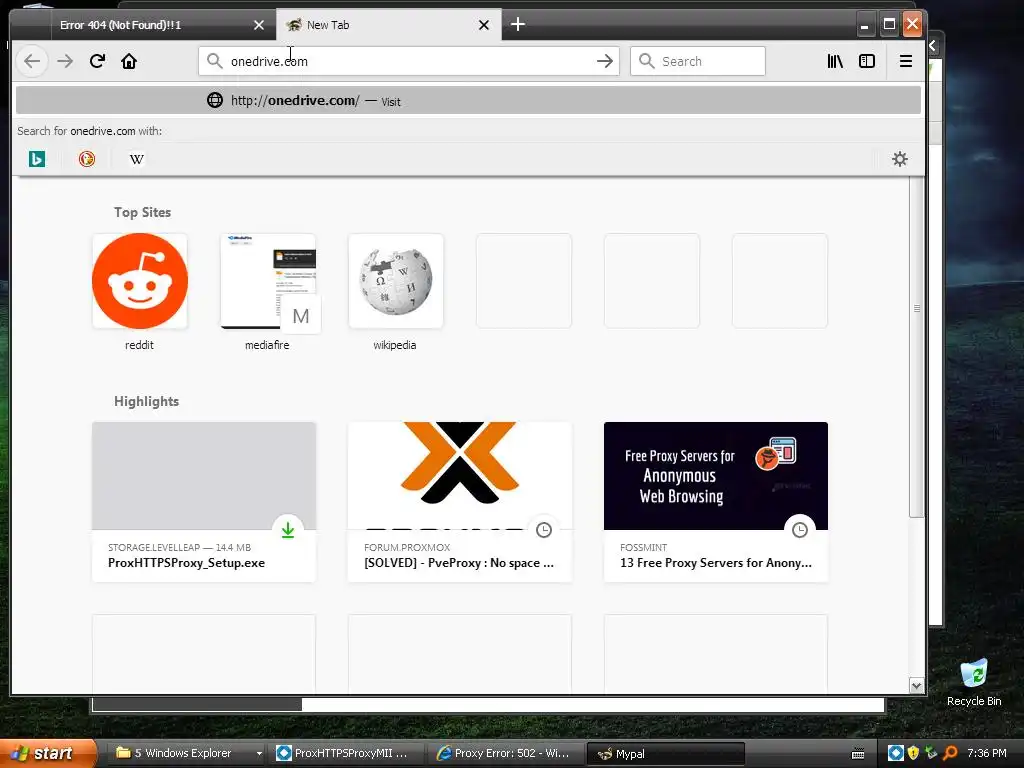
Task: Close the Error 404 tab
Action: pyautogui.click(x=259, y=25)
